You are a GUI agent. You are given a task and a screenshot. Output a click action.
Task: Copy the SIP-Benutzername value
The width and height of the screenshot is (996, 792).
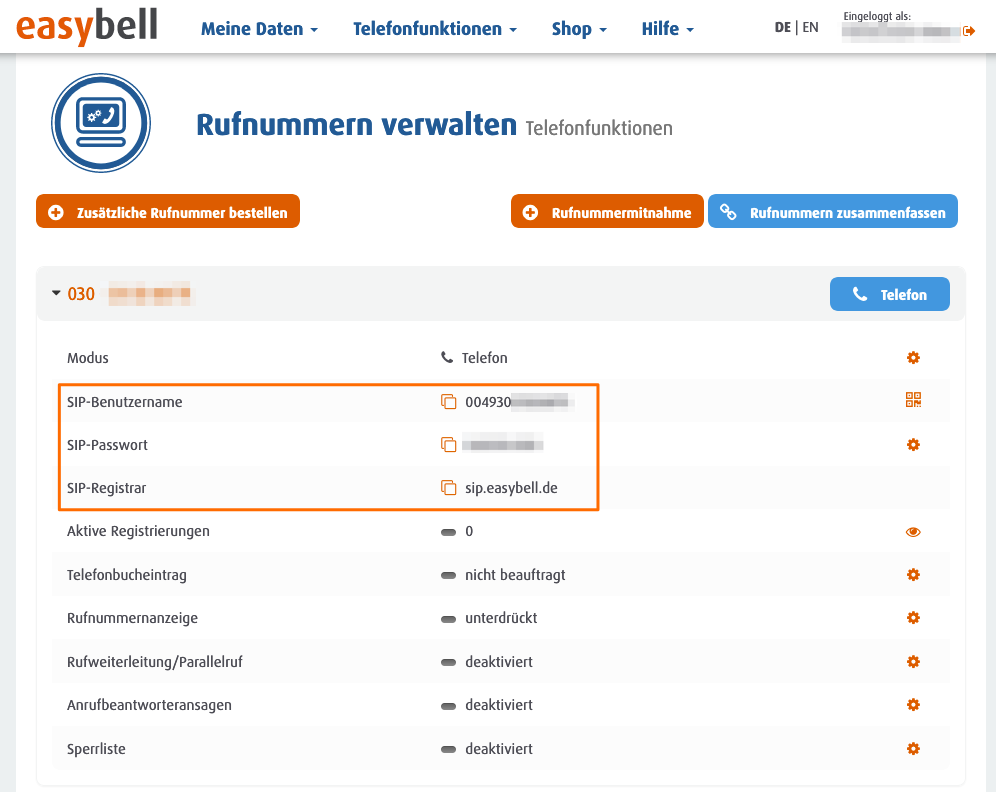point(449,402)
